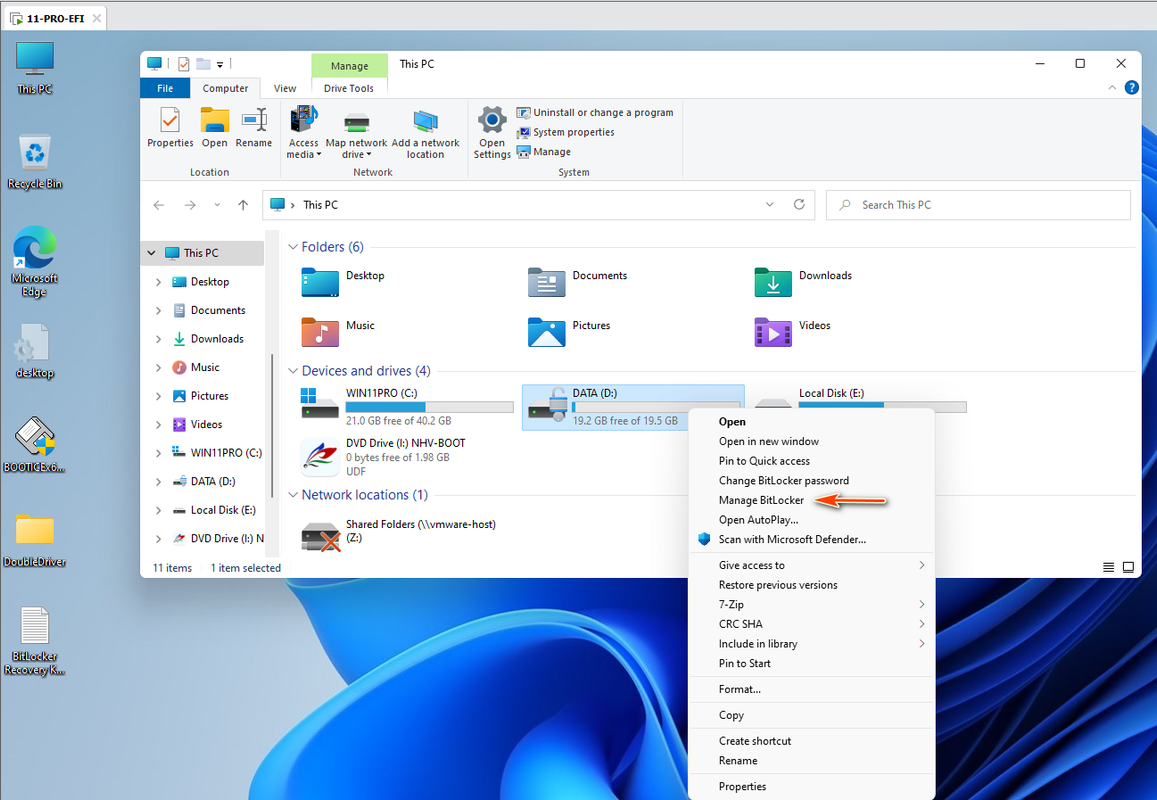Screen dimensions: 1157x800
Task: Expand the Music tree node
Action: (x=158, y=367)
